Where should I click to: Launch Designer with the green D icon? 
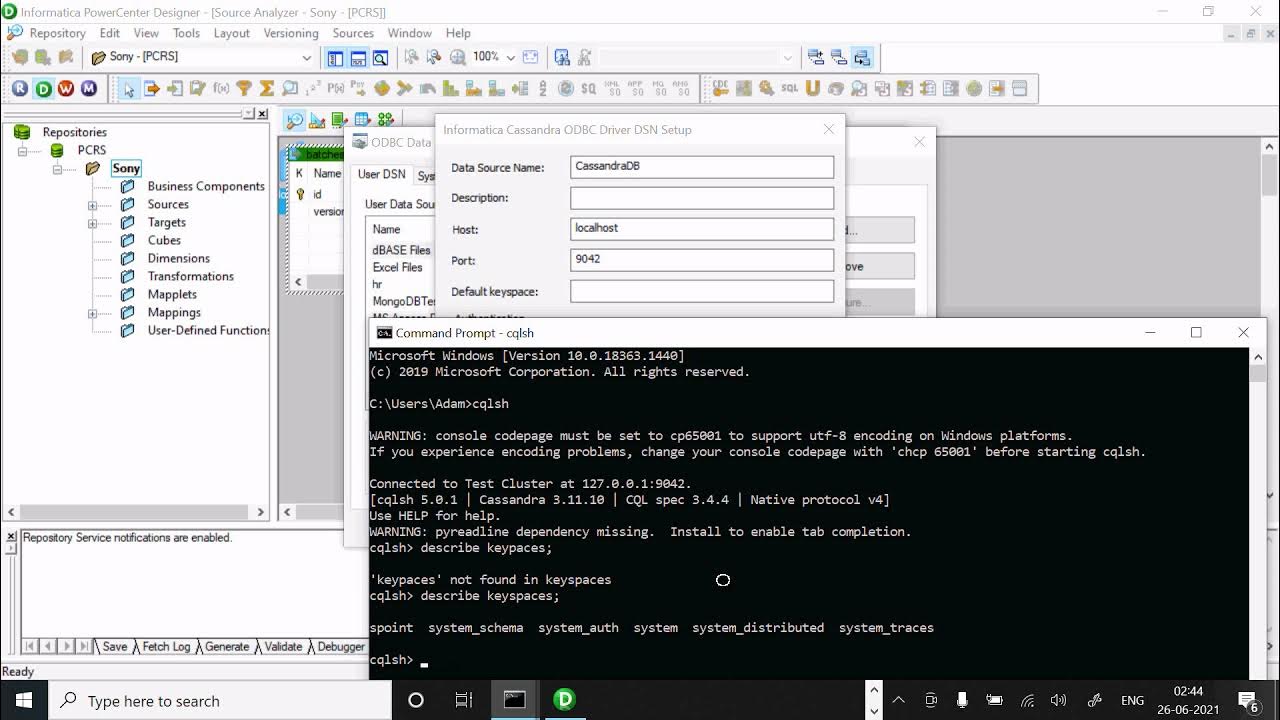(43, 89)
